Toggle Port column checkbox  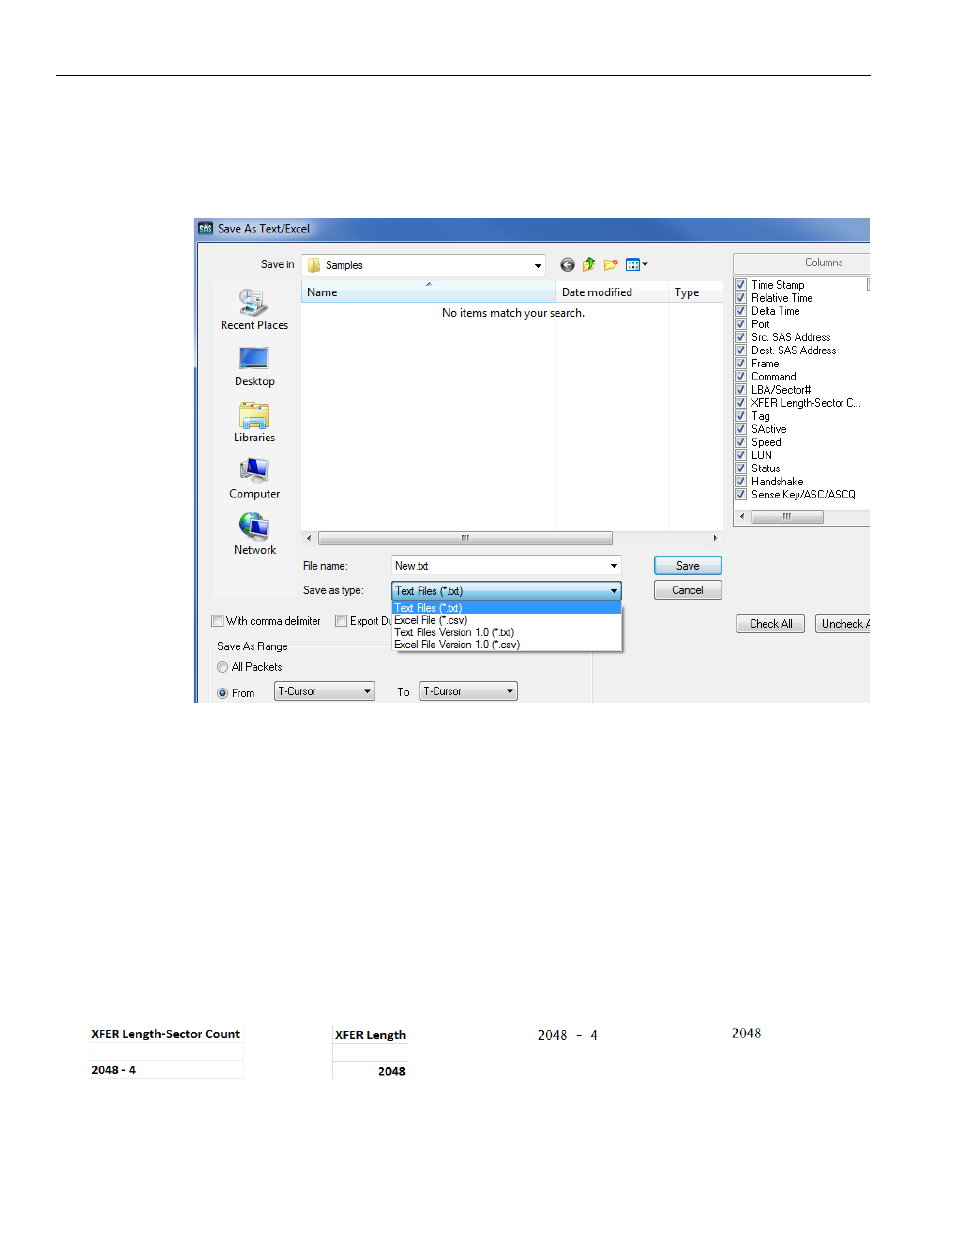(741, 324)
